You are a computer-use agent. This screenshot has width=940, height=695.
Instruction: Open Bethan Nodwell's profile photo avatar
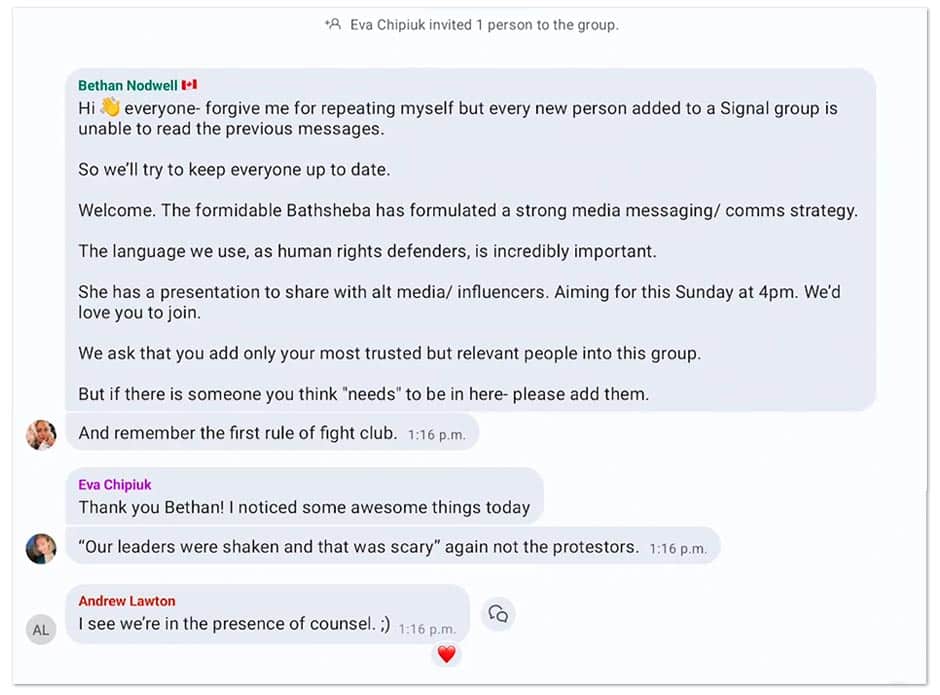pyautogui.click(x=41, y=434)
